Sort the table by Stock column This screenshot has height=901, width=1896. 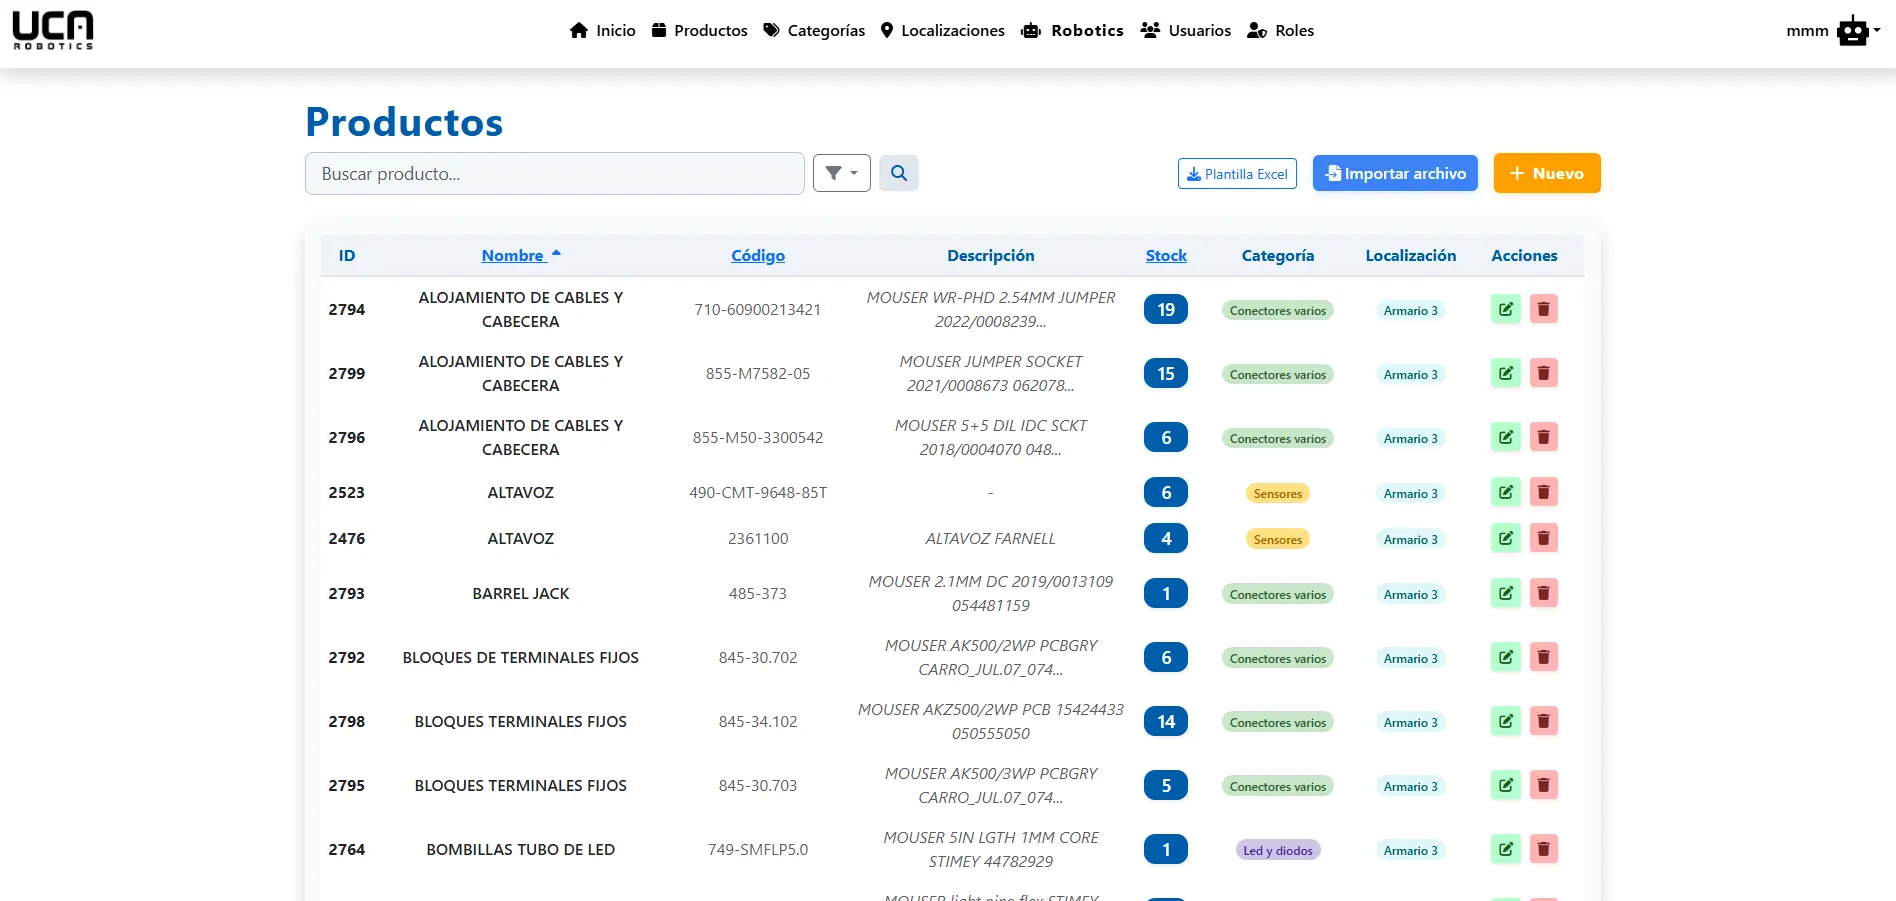1166,255
